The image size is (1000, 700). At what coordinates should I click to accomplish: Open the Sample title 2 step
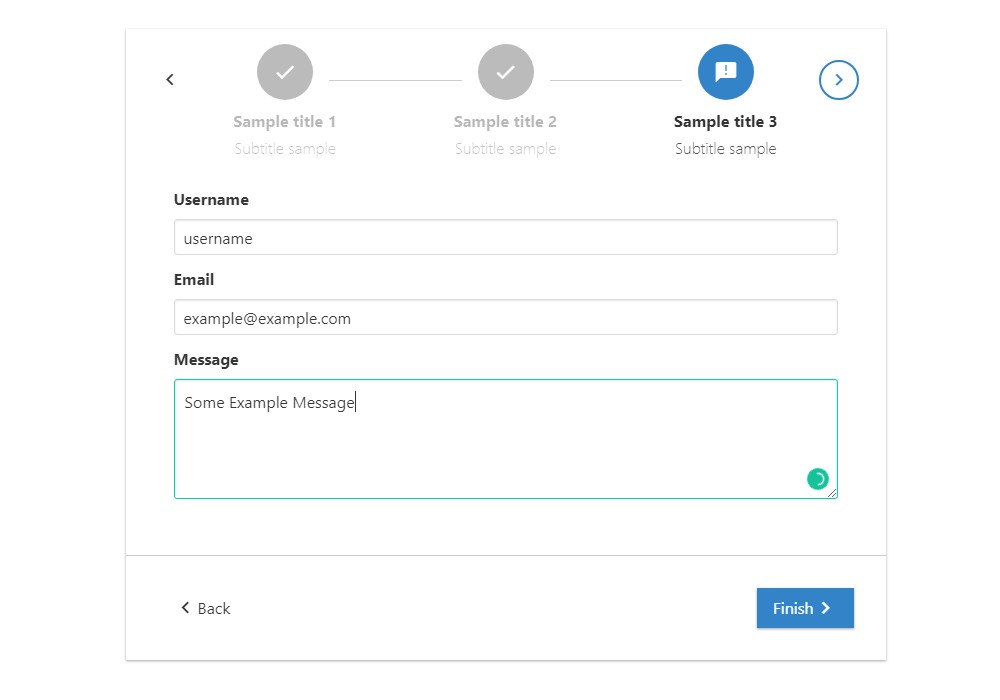(x=505, y=122)
